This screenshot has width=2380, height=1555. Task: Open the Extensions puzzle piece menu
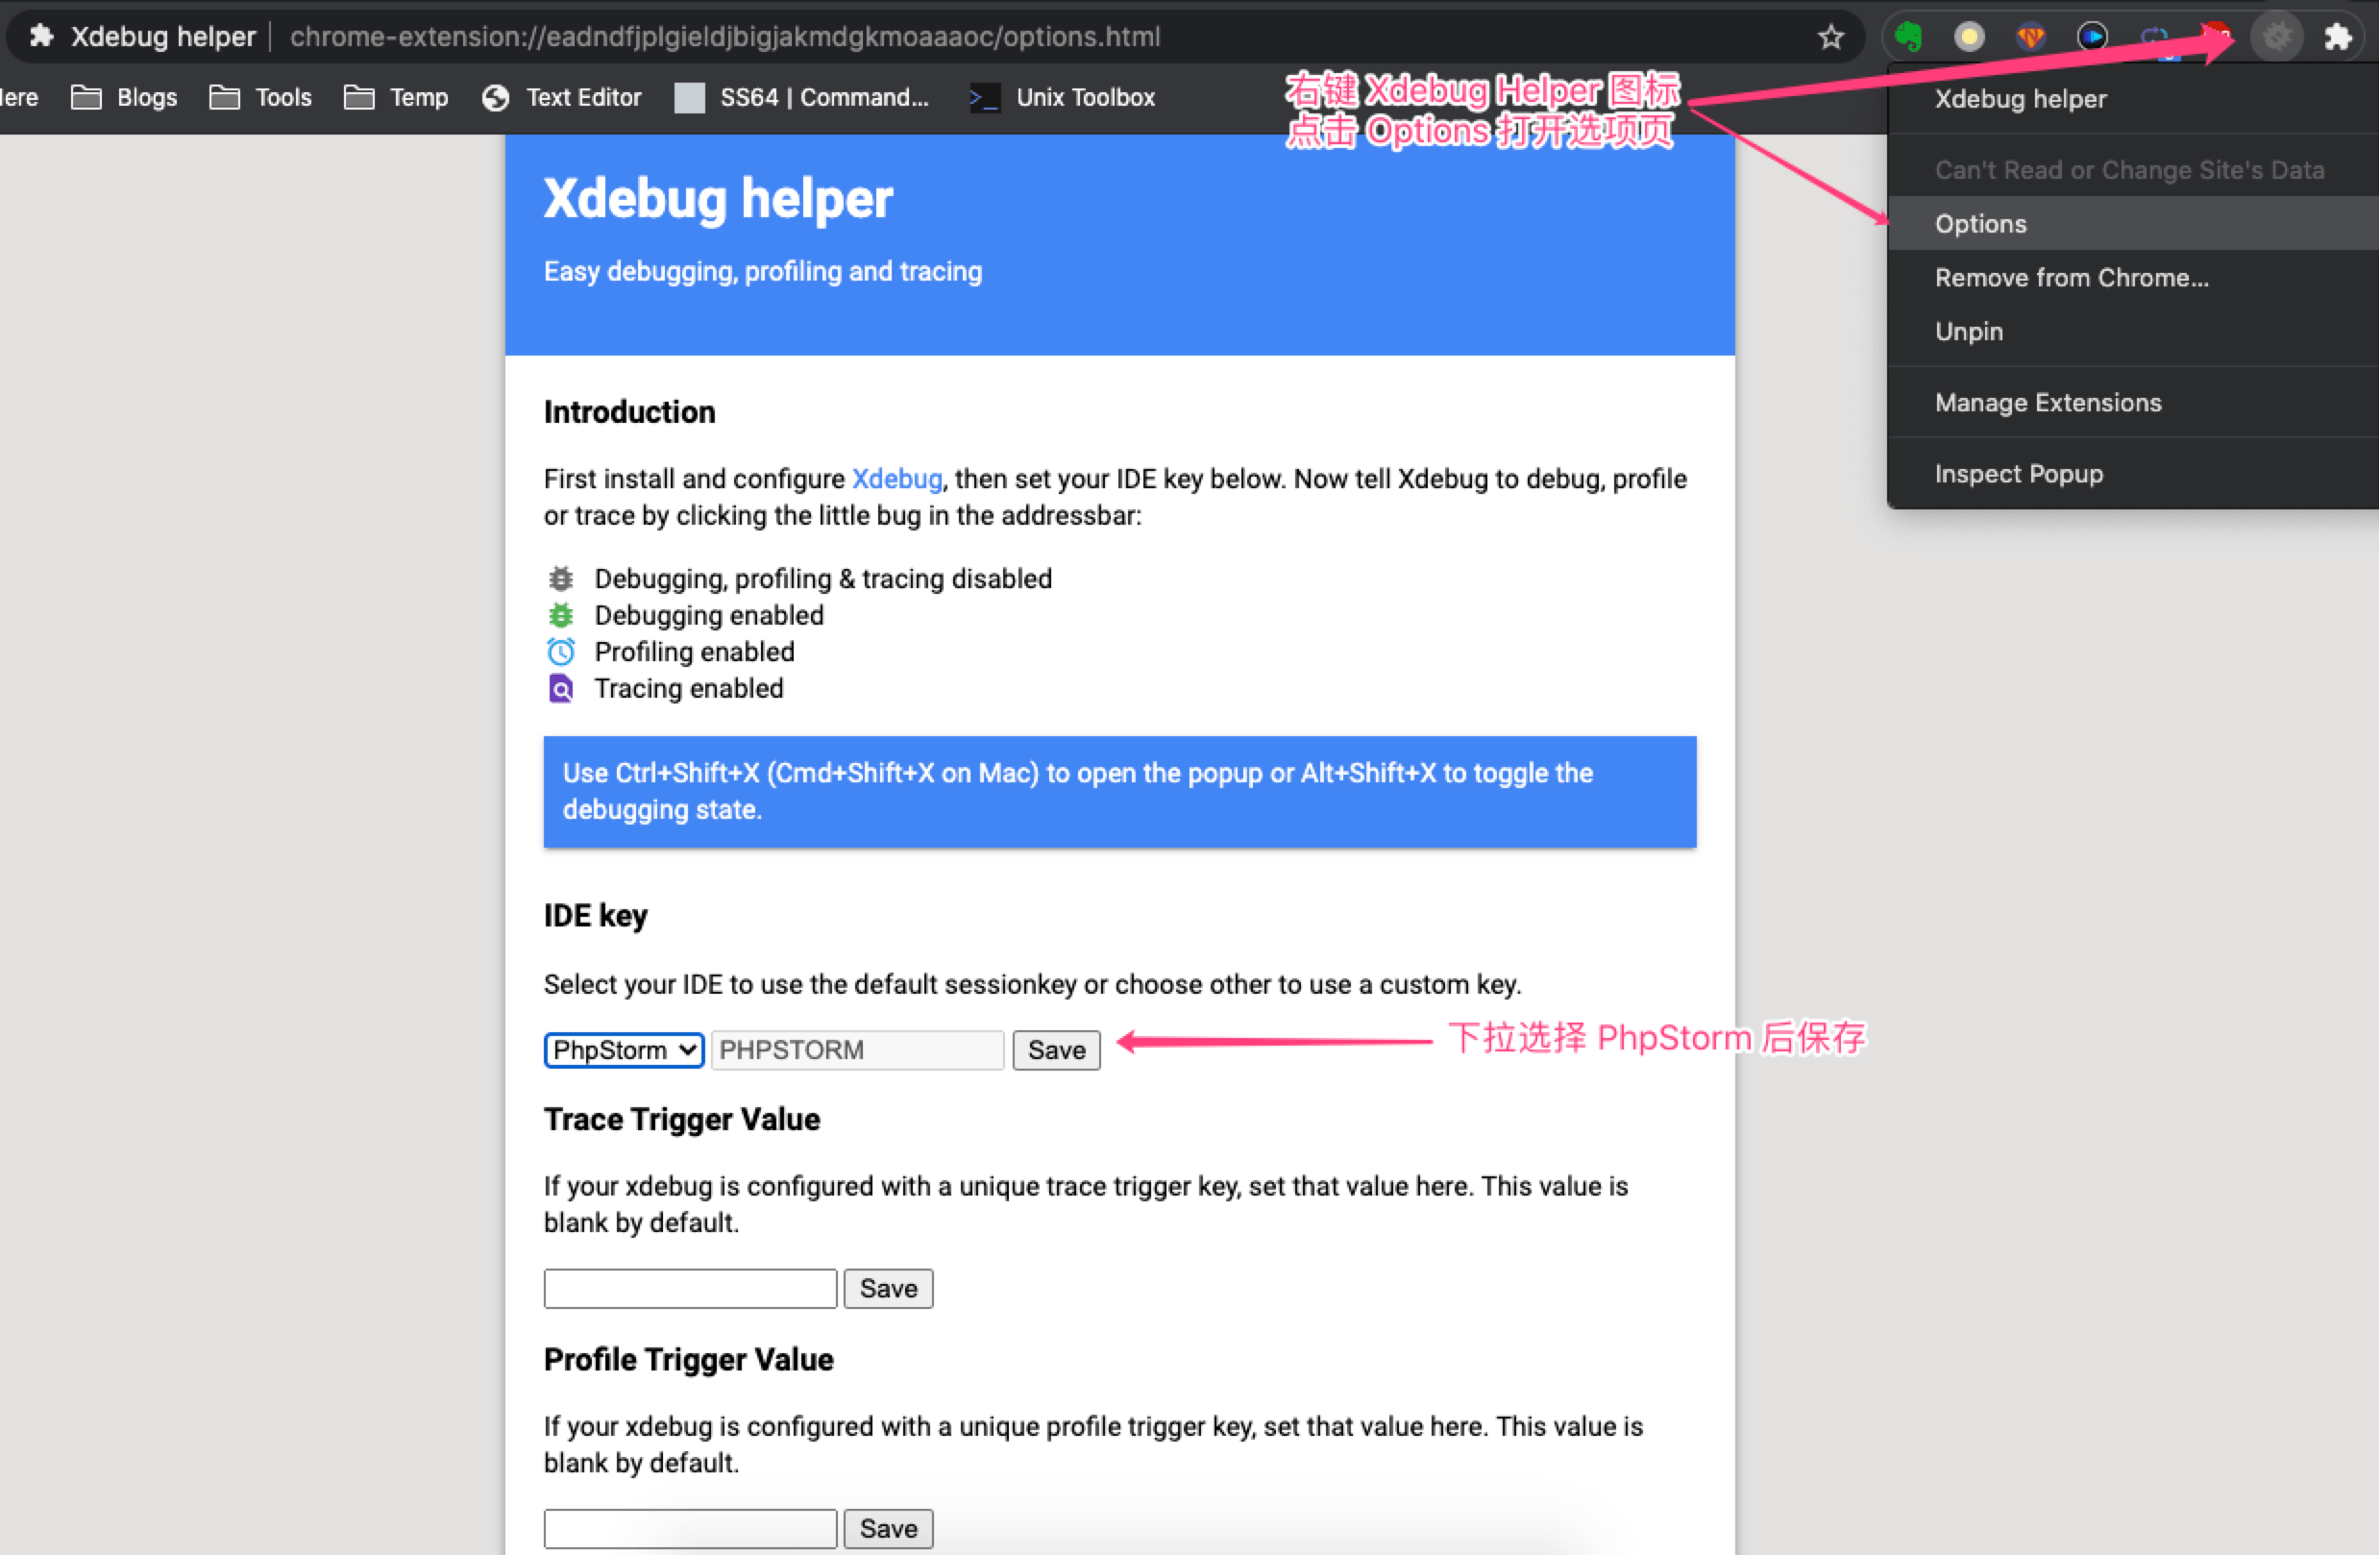tap(2338, 37)
